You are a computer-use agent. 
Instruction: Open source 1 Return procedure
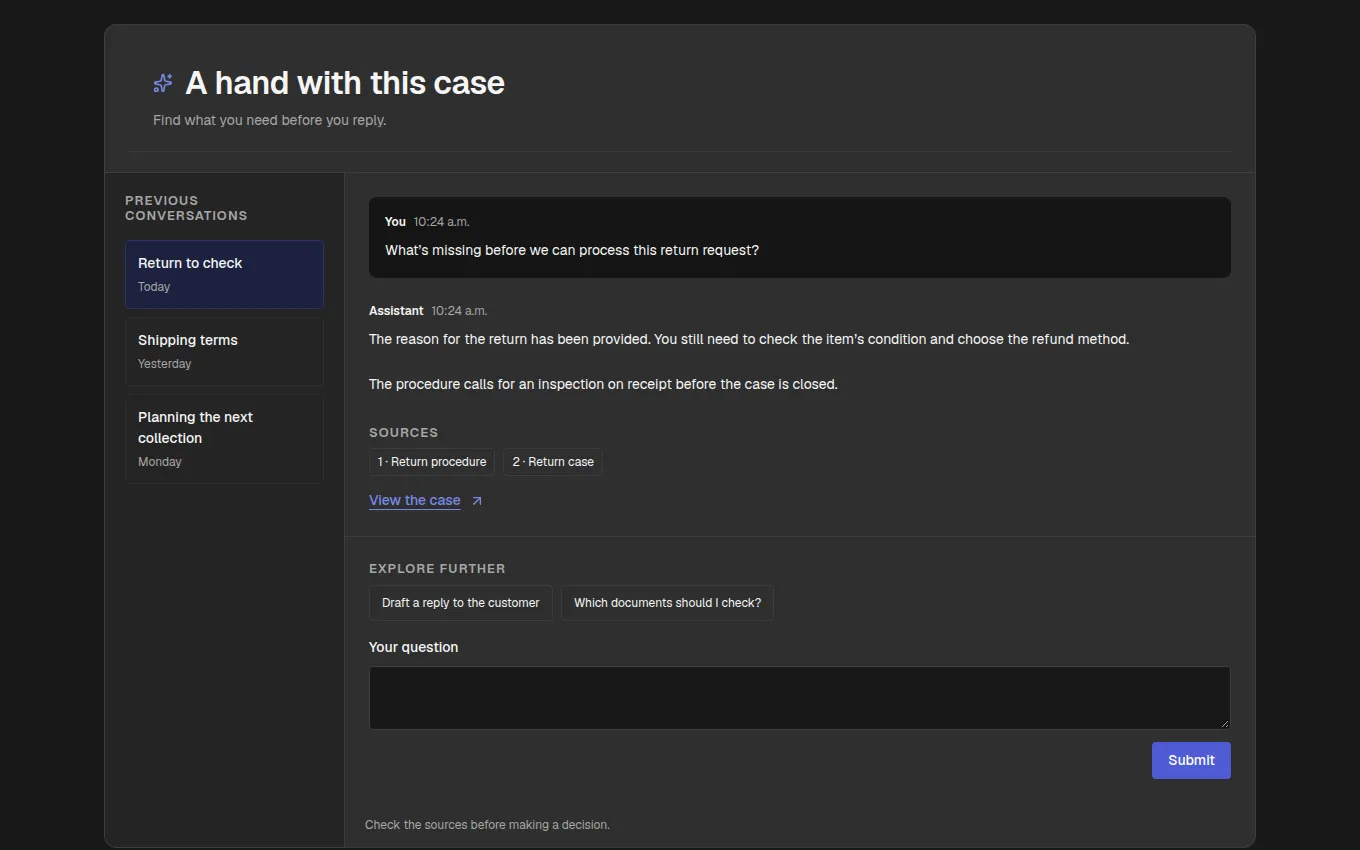pos(432,462)
